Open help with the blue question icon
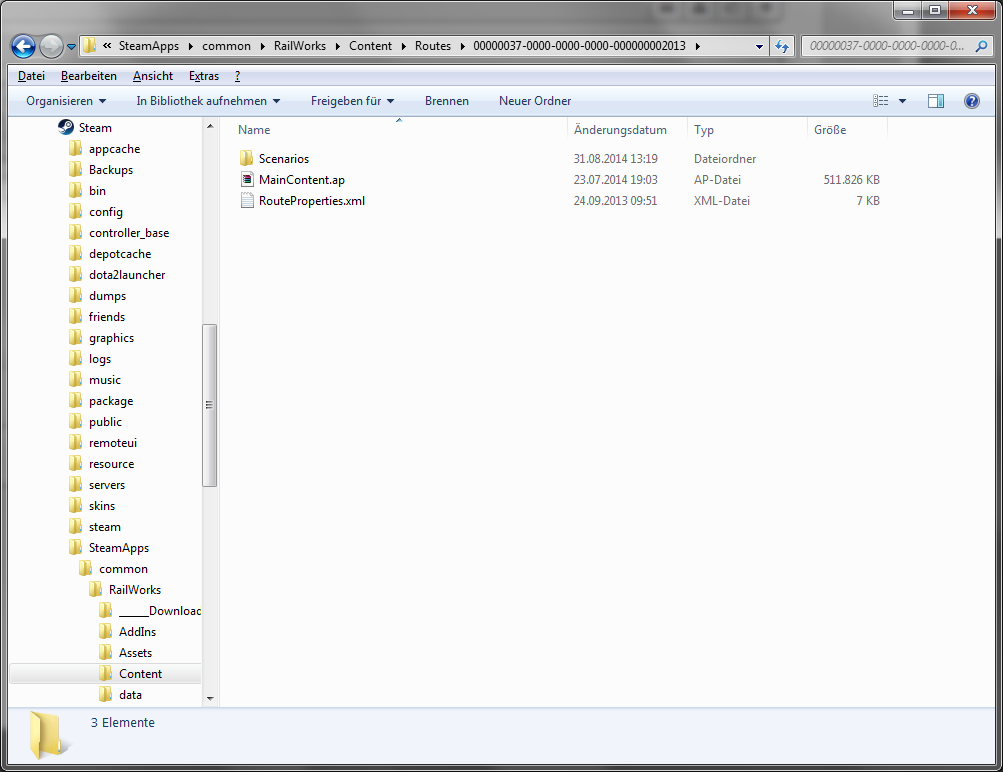Image resolution: width=1003 pixels, height=772 pixels. click(x=972, y=101)
